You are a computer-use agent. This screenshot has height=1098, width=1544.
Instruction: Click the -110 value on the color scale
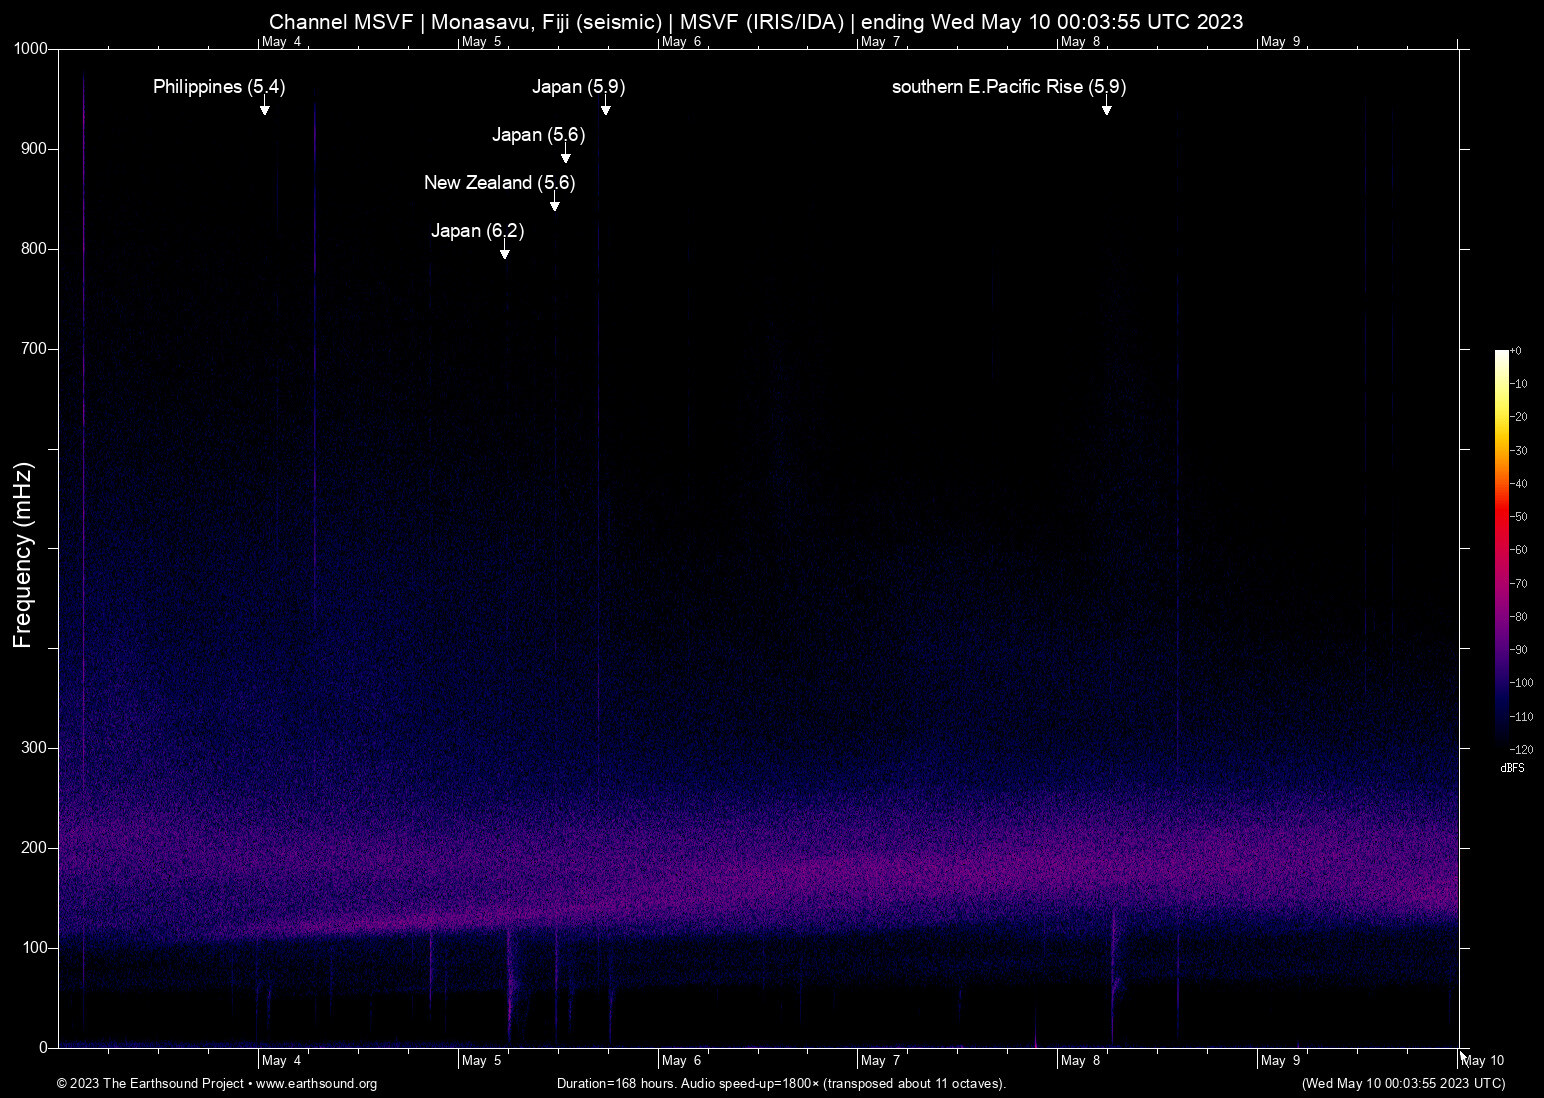(x=1522, y=717)
